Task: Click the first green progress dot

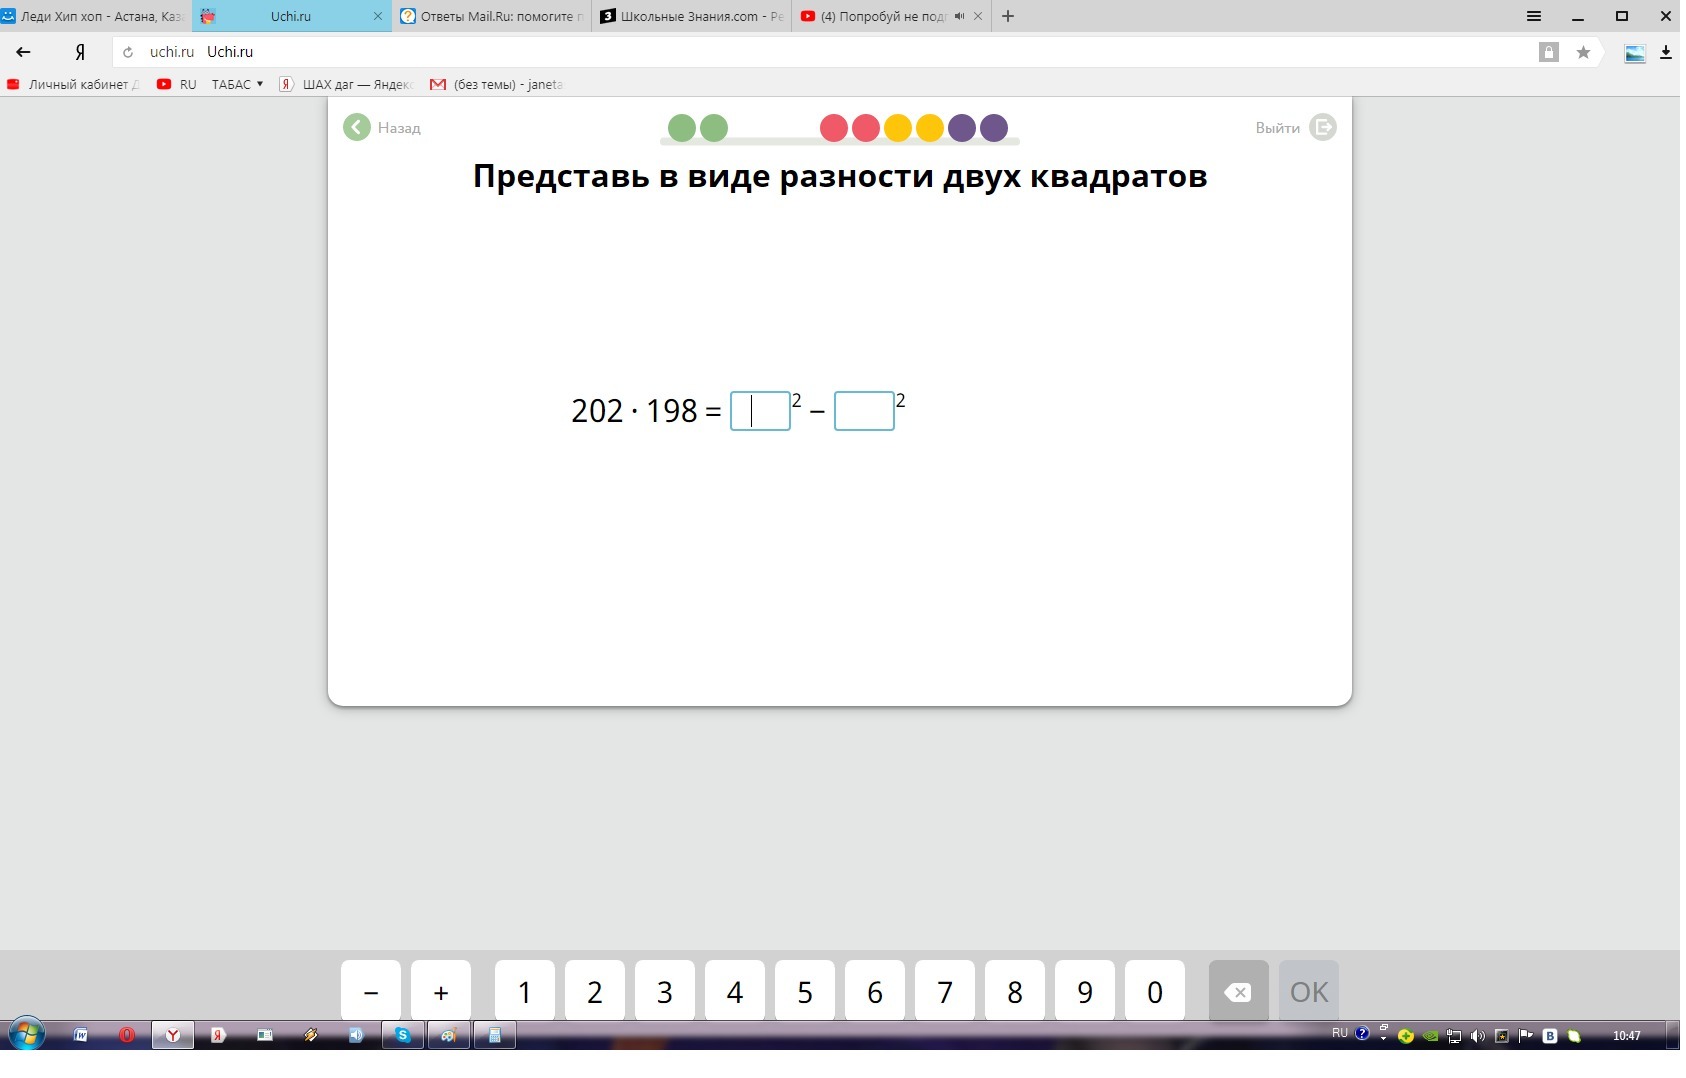Action: [682, 127]
